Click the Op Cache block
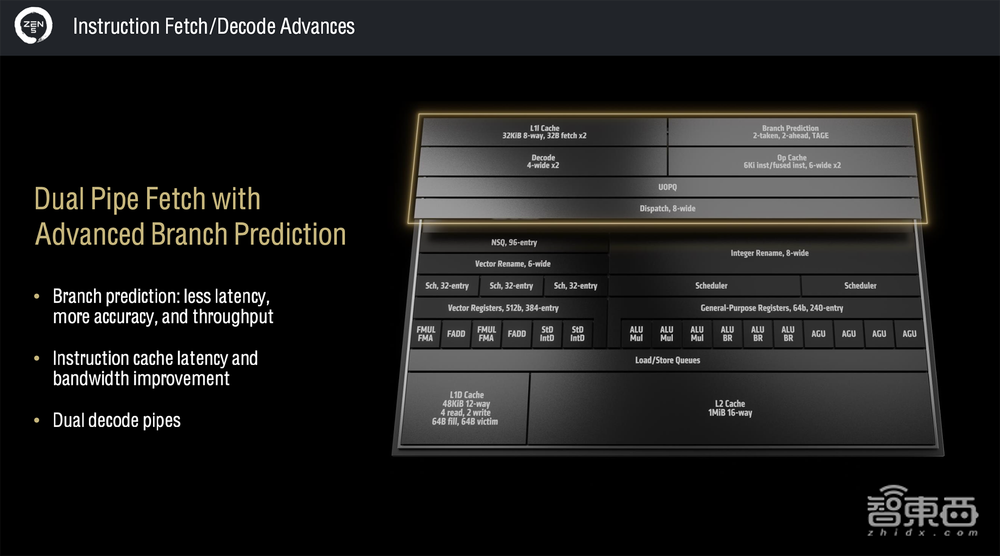Image resolution: width=1000 pixels, height=556 pixels. pyautogui.click(x=790, y=161)
